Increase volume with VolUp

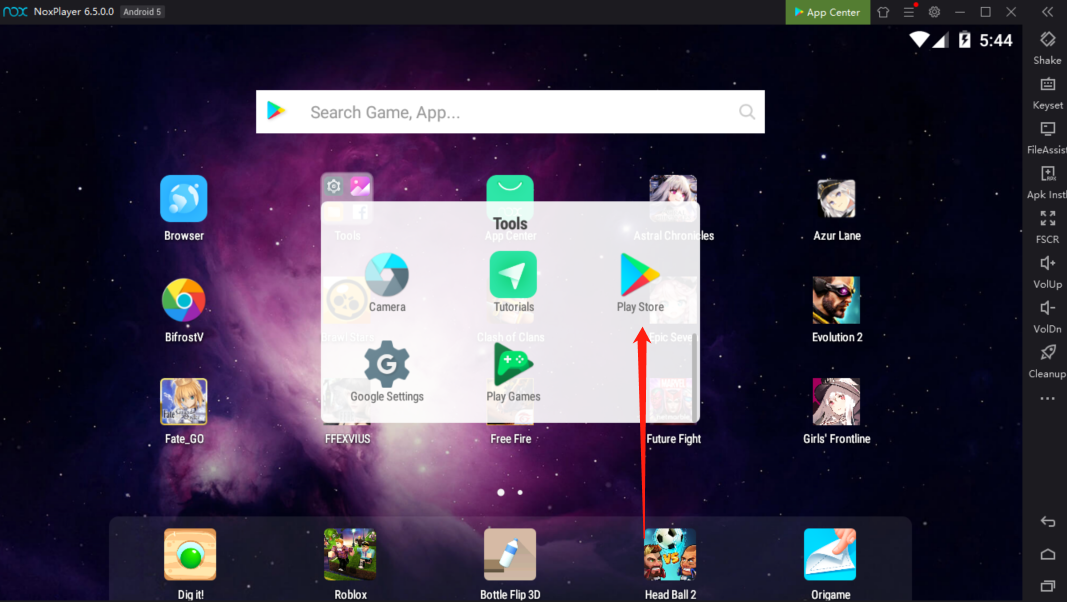[x=1047, y=264]
